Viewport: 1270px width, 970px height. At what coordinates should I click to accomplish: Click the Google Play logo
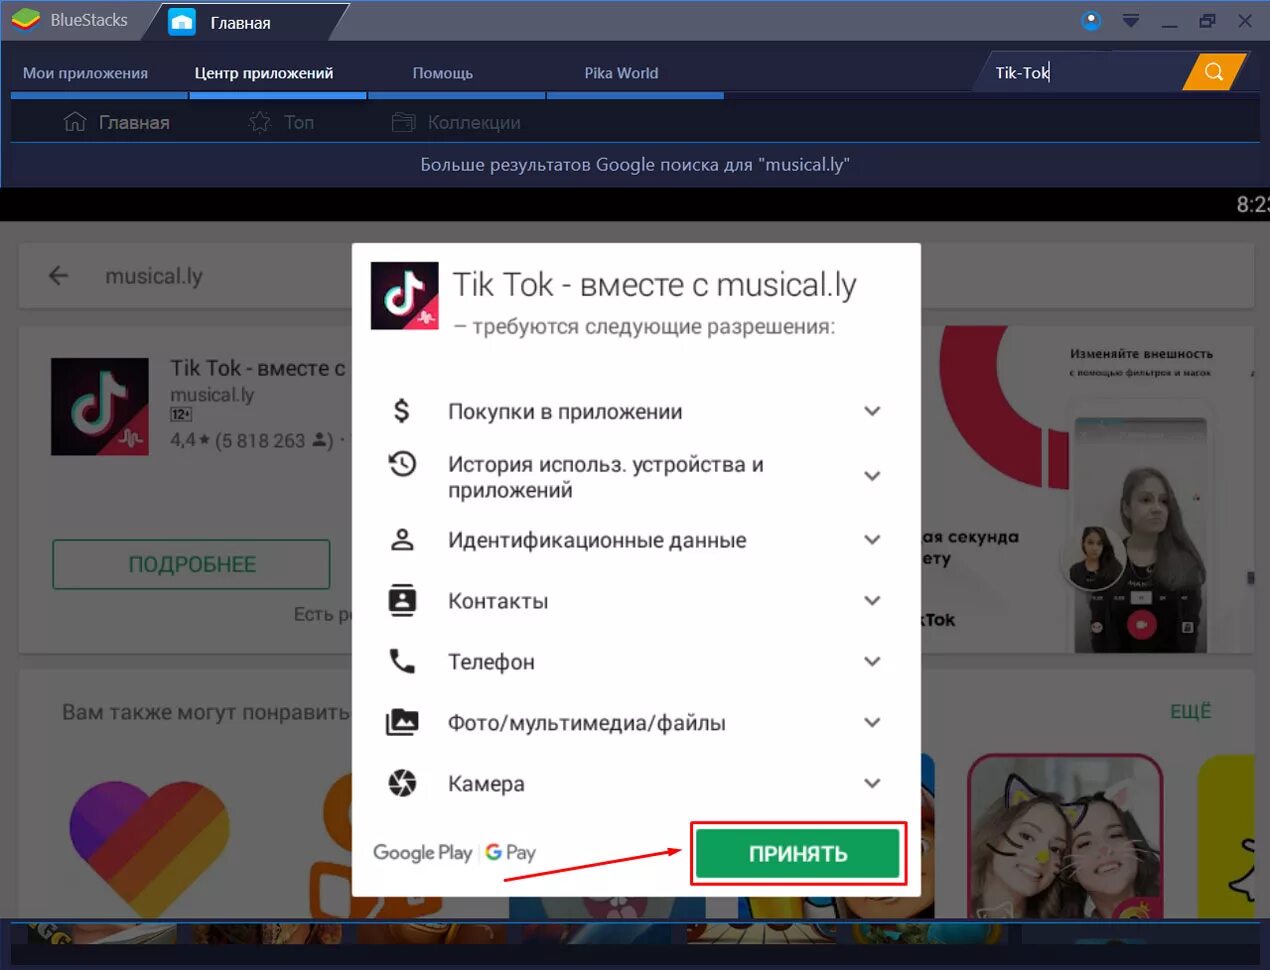point(422,853)
